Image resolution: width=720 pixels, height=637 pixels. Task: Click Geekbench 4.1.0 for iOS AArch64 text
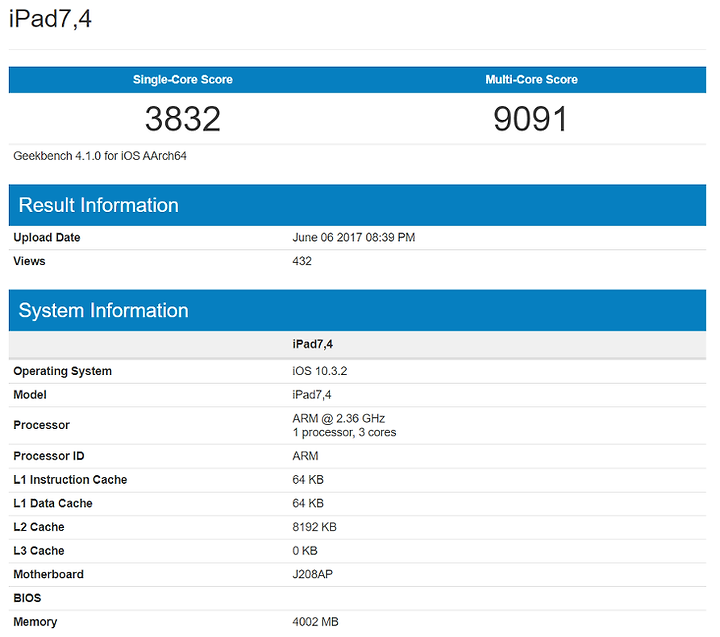[x=100, y=156]
